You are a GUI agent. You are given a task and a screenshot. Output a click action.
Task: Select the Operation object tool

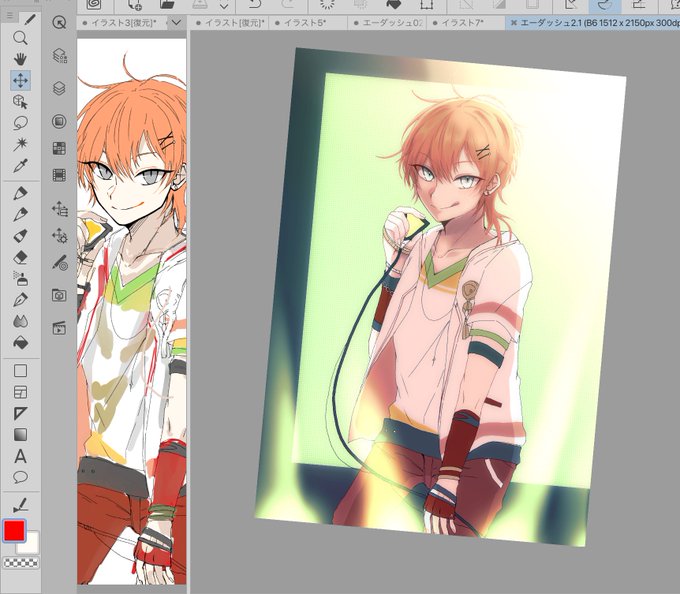(x=20, y=102)
